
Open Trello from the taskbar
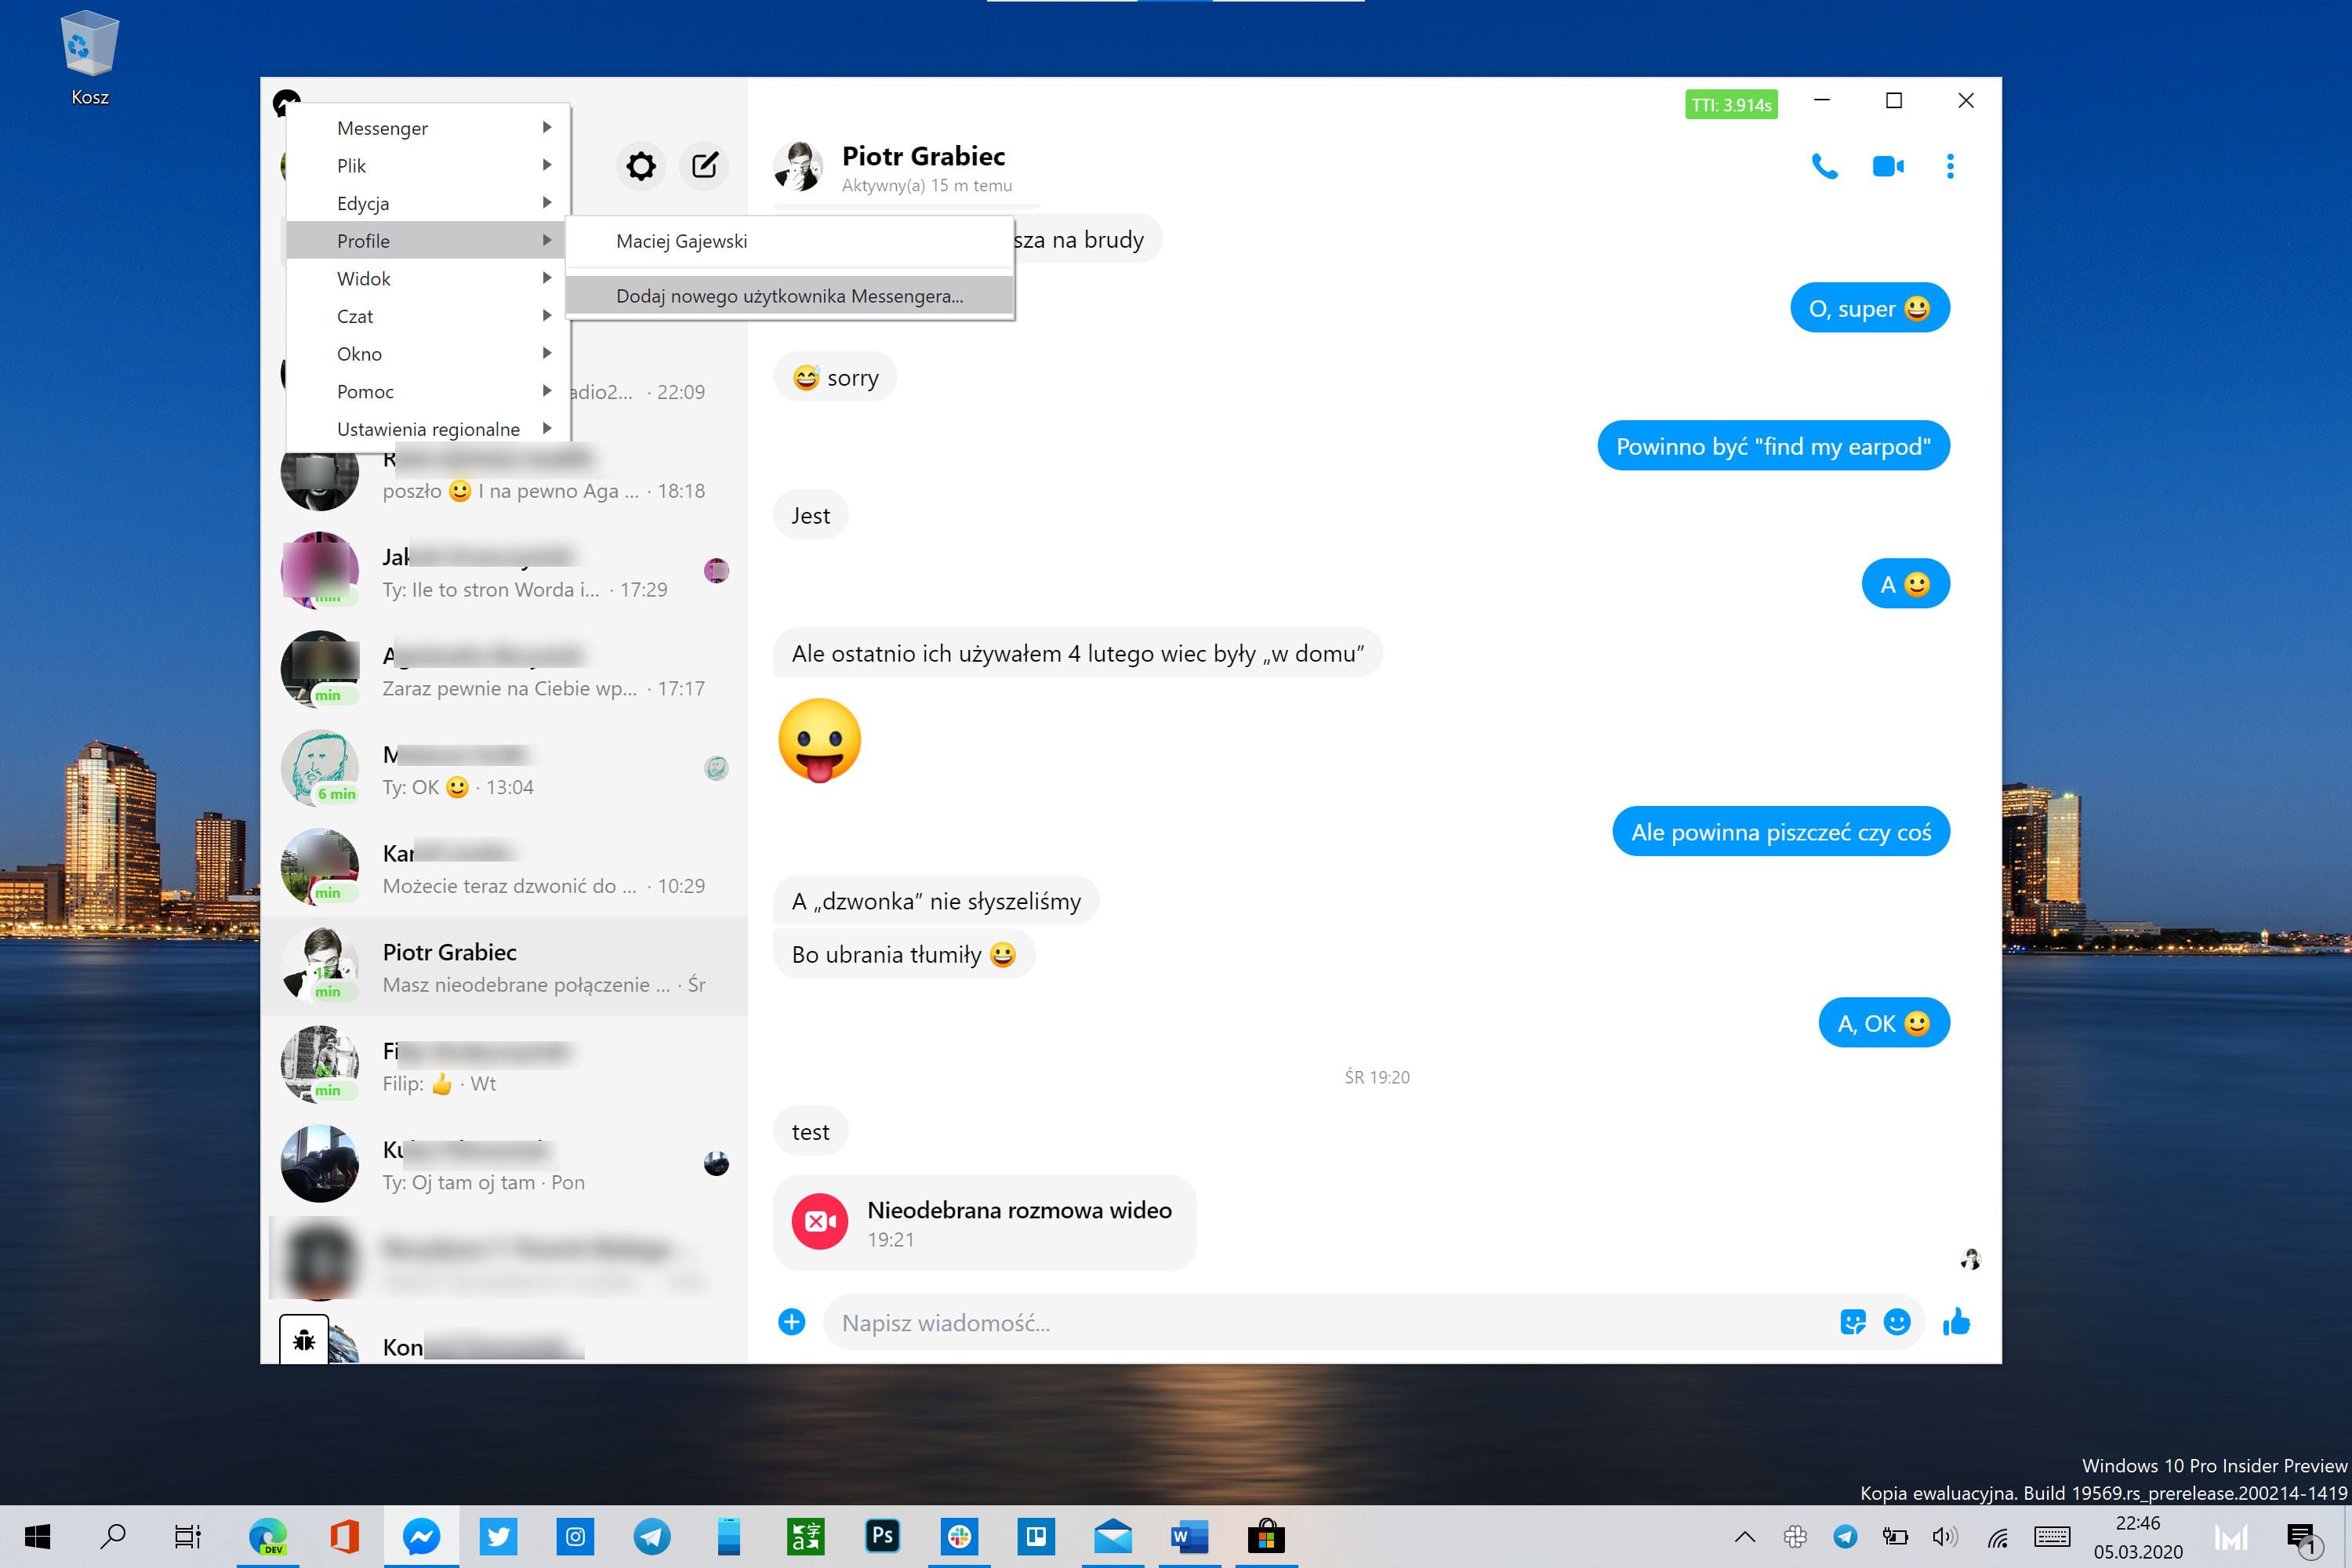(1036, 1536)
